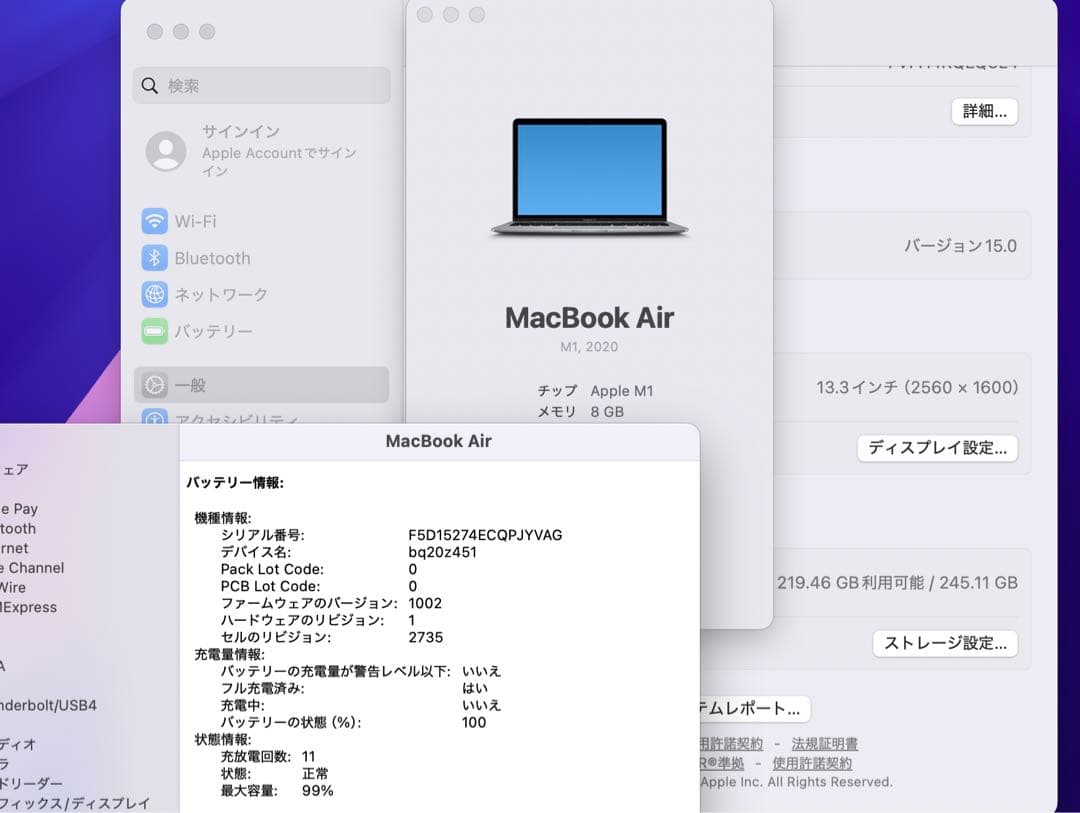Open ストレージ設定... settings
Viewport: 1080px width, 813px height.
click(x=945, y=644)
